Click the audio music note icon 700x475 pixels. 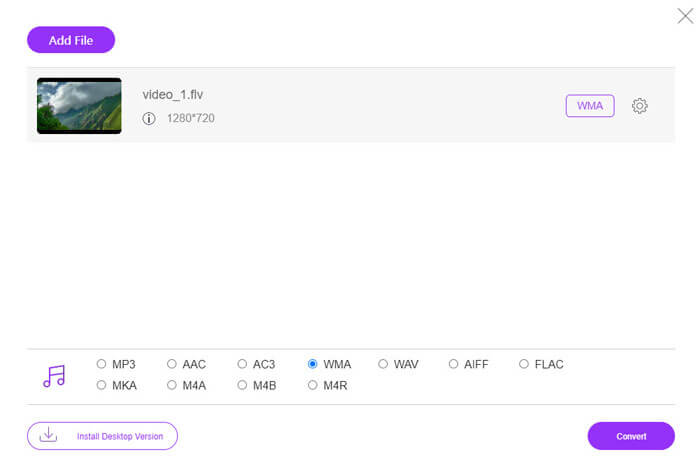54,376
